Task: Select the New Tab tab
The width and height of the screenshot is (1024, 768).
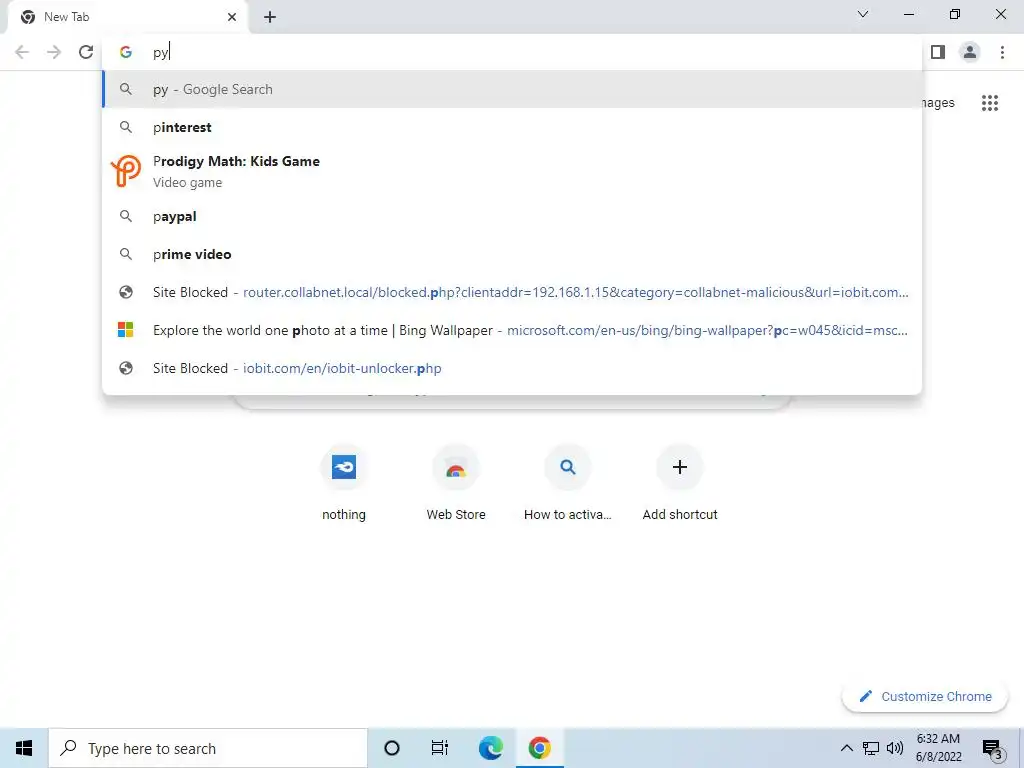Action: pyautogui.click(x=127, y=17)
